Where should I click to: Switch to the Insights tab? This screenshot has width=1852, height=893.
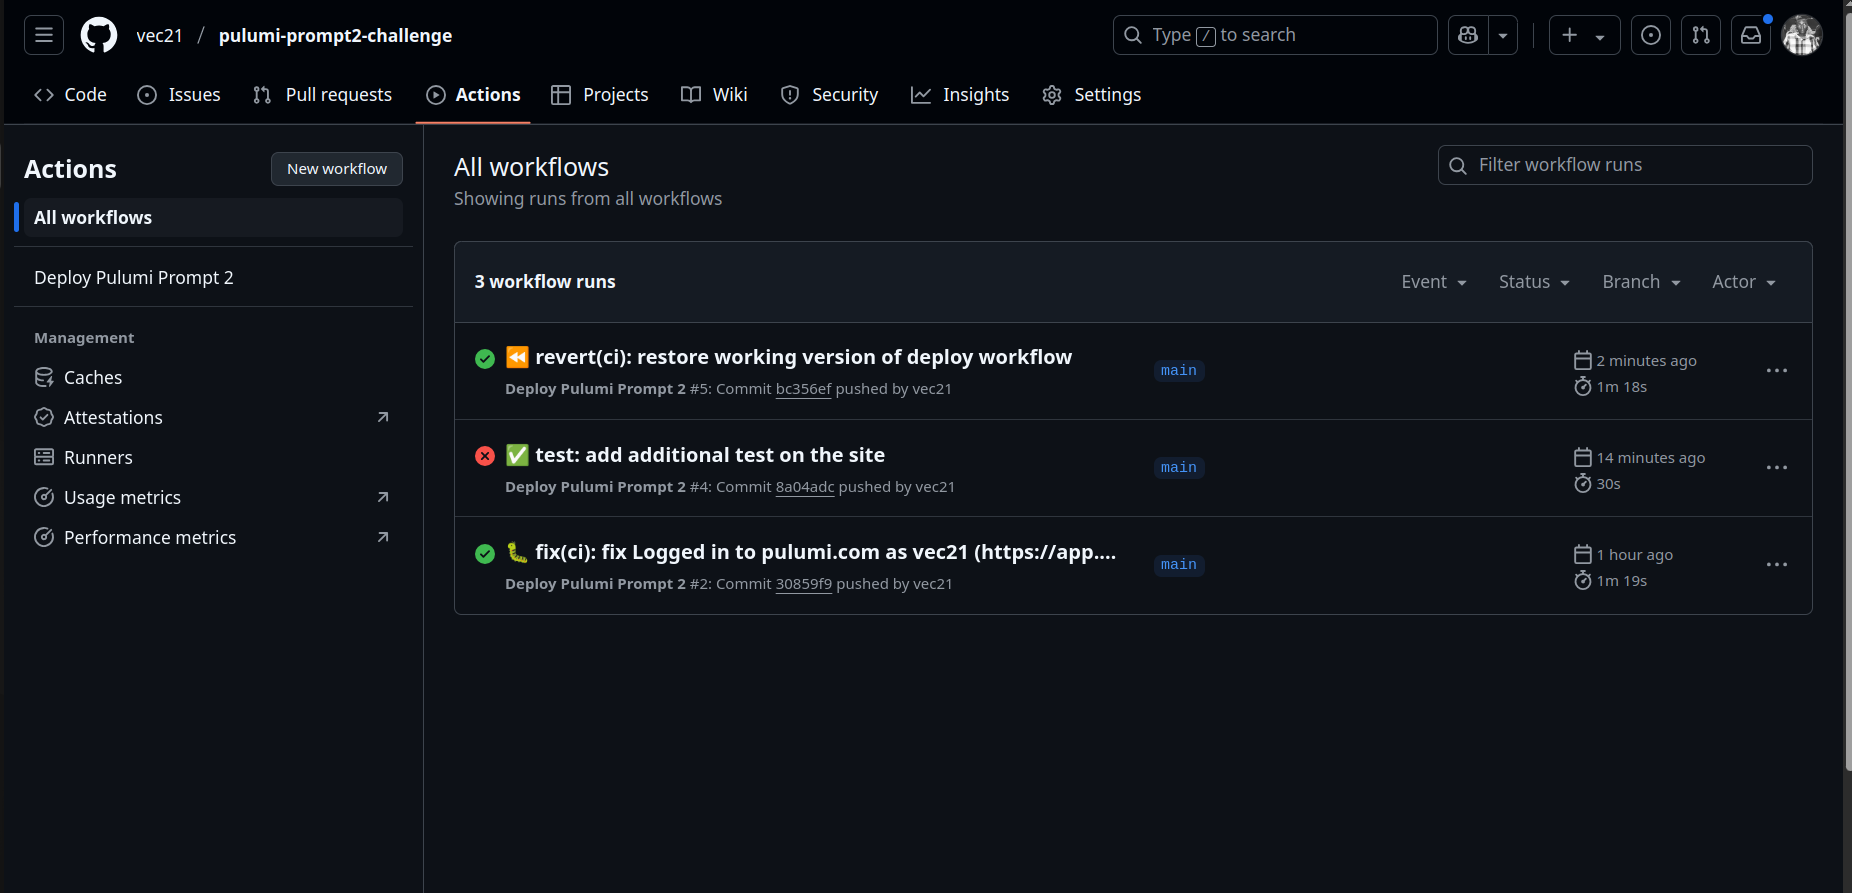point(960,94)
